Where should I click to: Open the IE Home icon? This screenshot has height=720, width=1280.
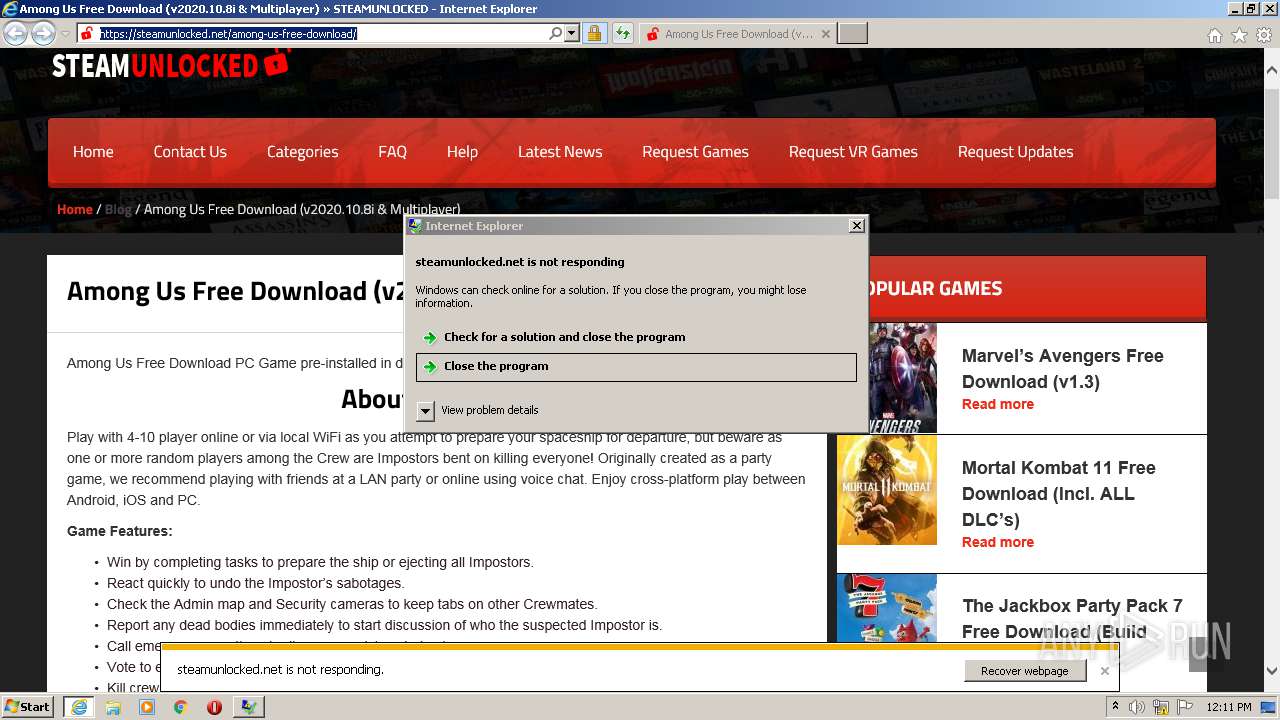tap(1214, 35)
